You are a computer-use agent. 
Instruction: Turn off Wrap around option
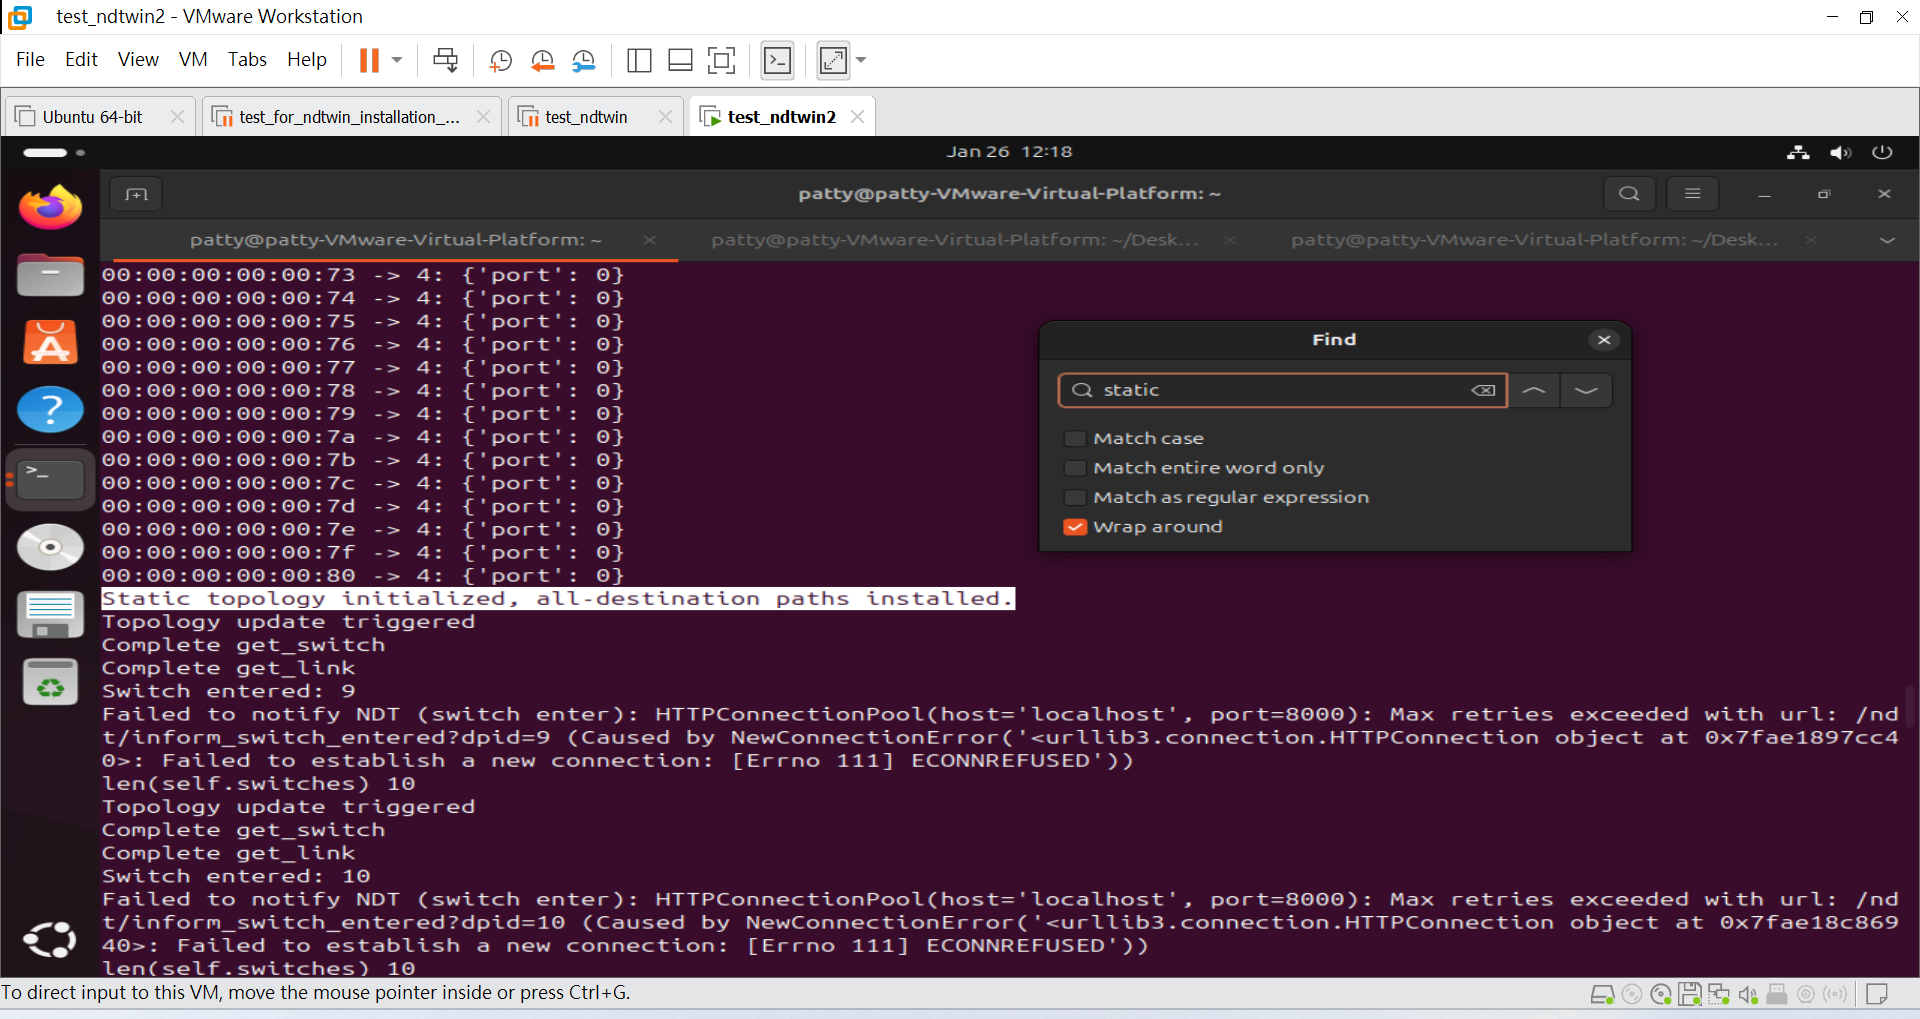point(1075,527)
